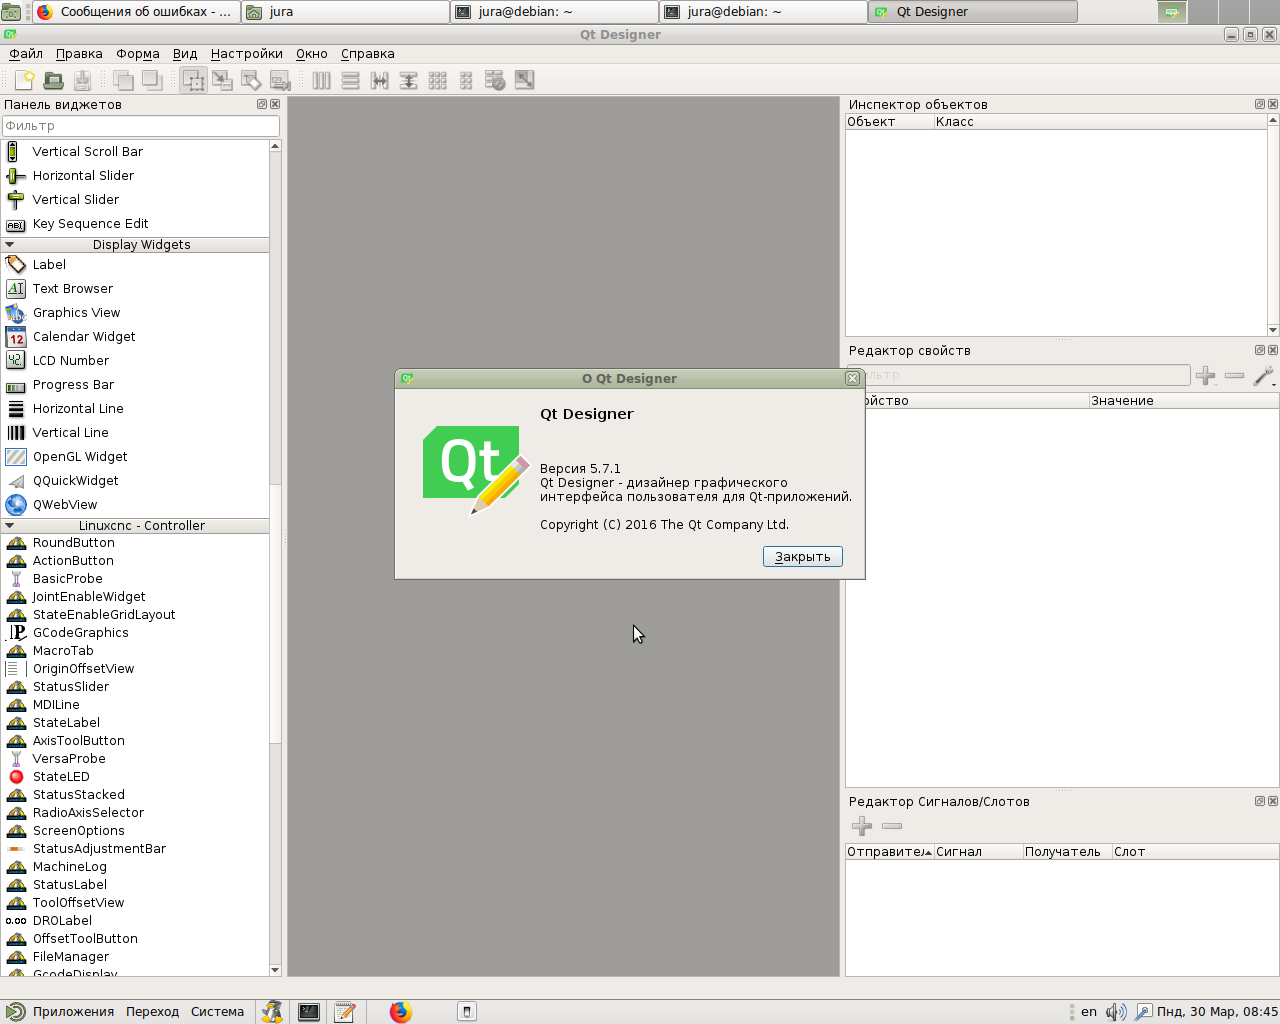Click Lay Out Vertically toolbar icon
The image size is (1280, 1024).
coord(350,80)
